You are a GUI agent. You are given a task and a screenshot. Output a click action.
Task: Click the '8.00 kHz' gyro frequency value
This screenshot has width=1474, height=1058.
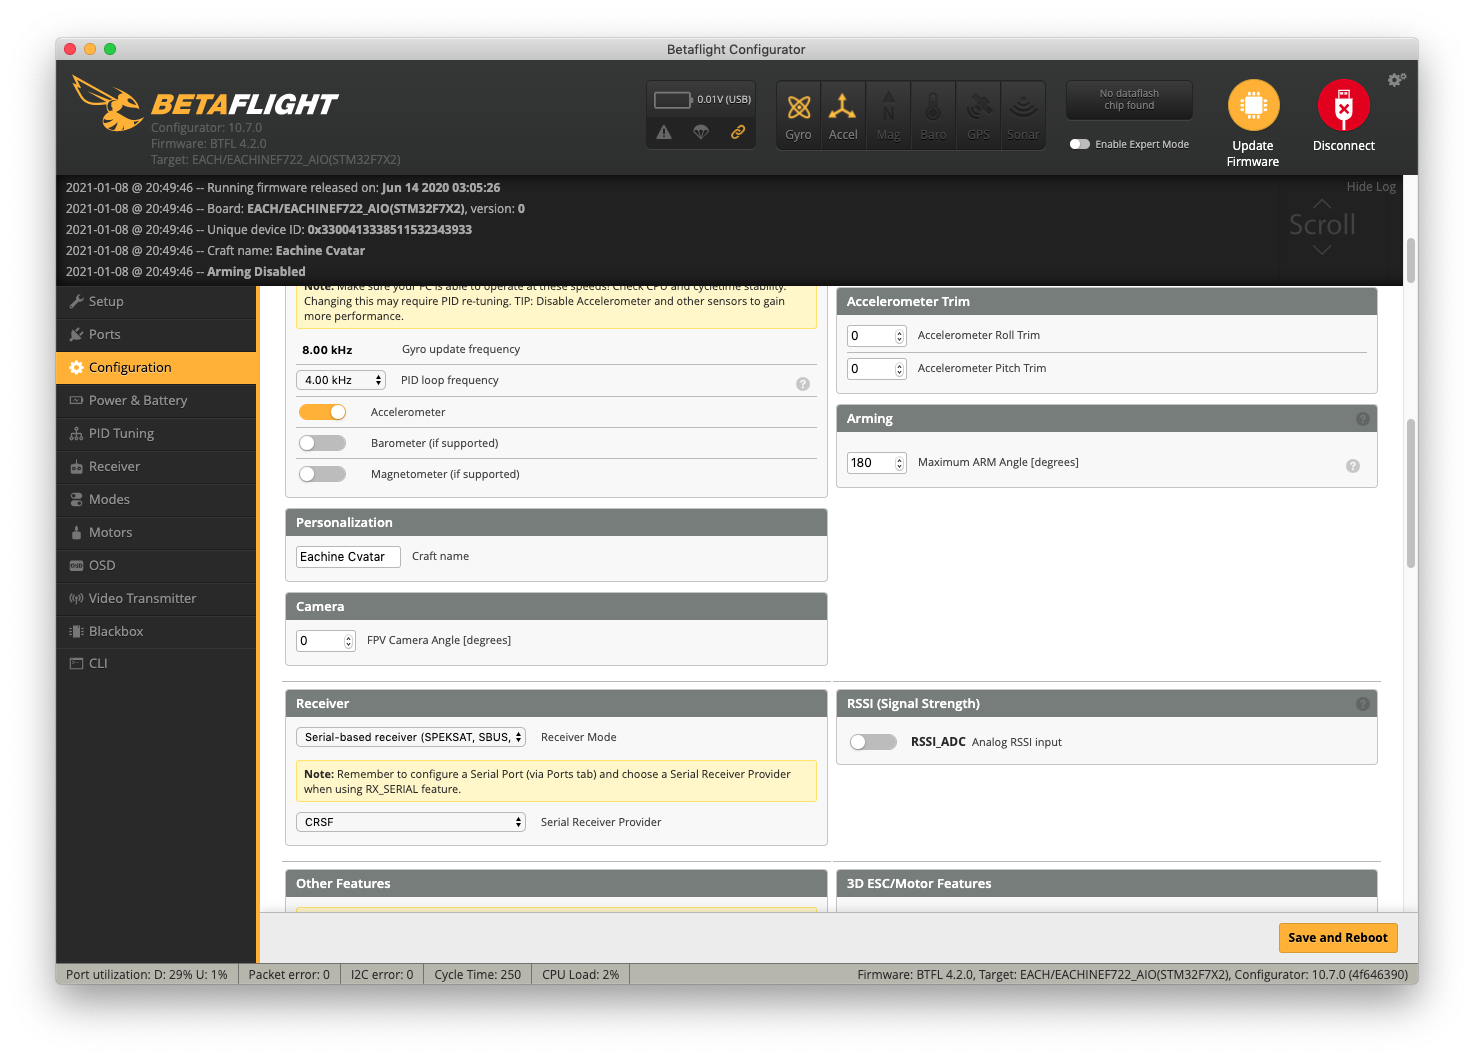point(327,350)
